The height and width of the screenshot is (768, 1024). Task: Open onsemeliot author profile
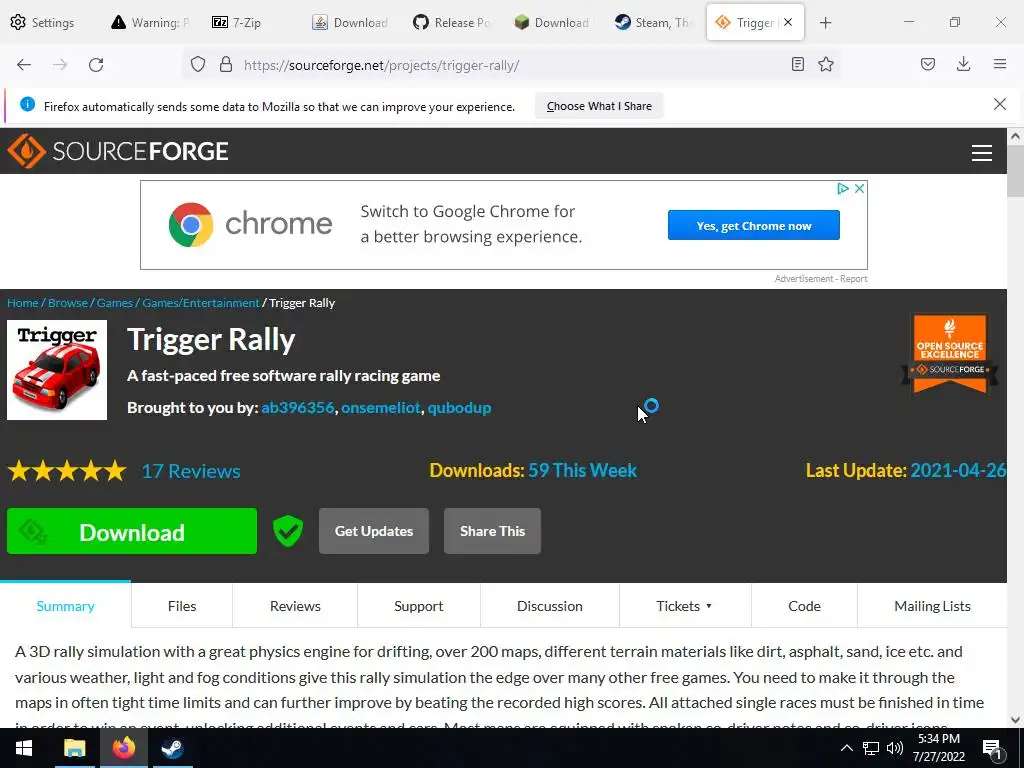click(381, 408)
